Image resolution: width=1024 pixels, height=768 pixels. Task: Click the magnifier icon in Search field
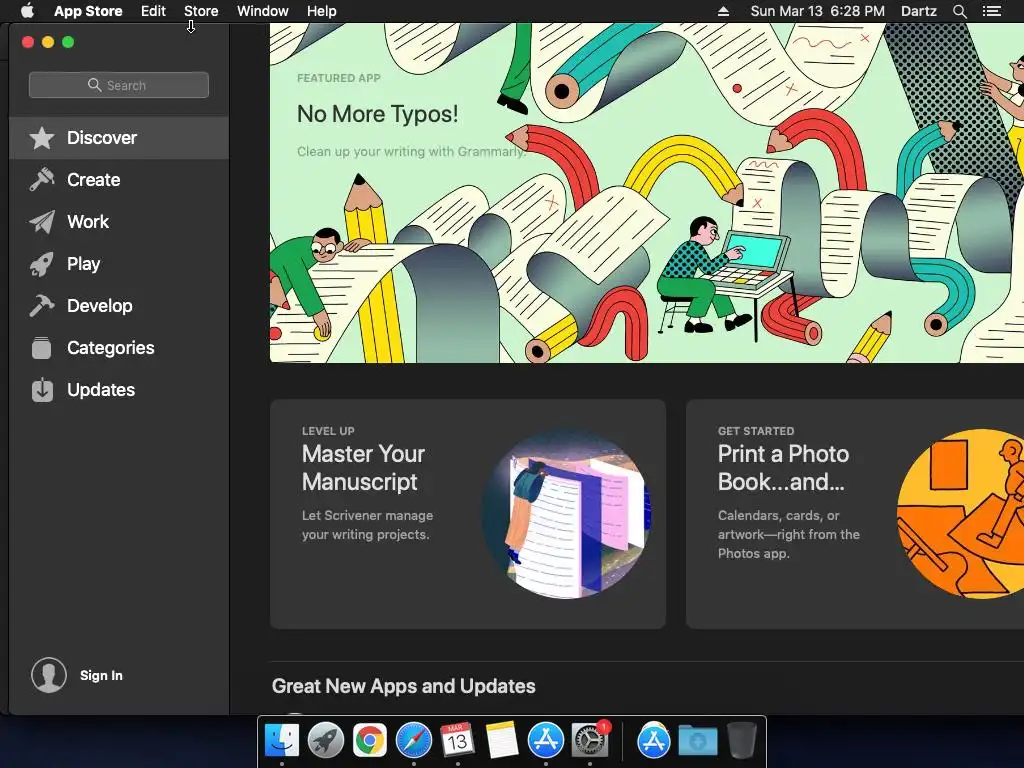point(94,85)
